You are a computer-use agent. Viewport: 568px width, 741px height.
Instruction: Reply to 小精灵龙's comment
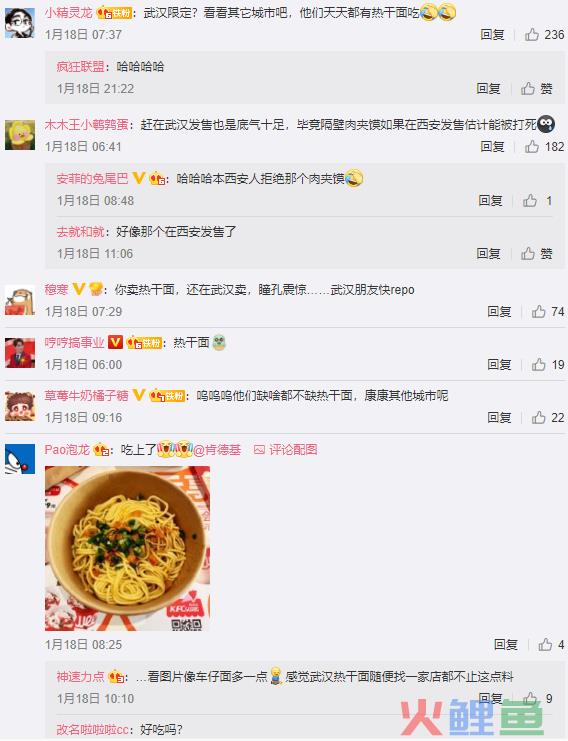[492, 34]
